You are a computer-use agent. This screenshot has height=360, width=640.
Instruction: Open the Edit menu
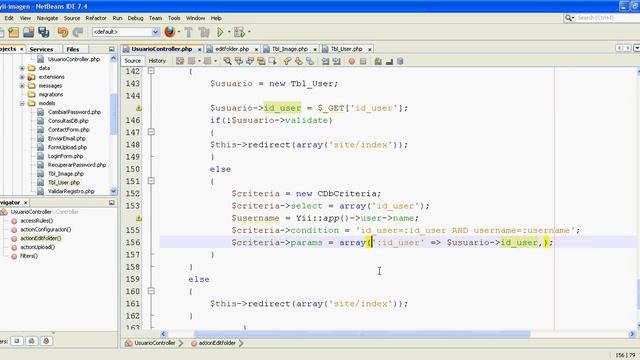pos(9,18)
